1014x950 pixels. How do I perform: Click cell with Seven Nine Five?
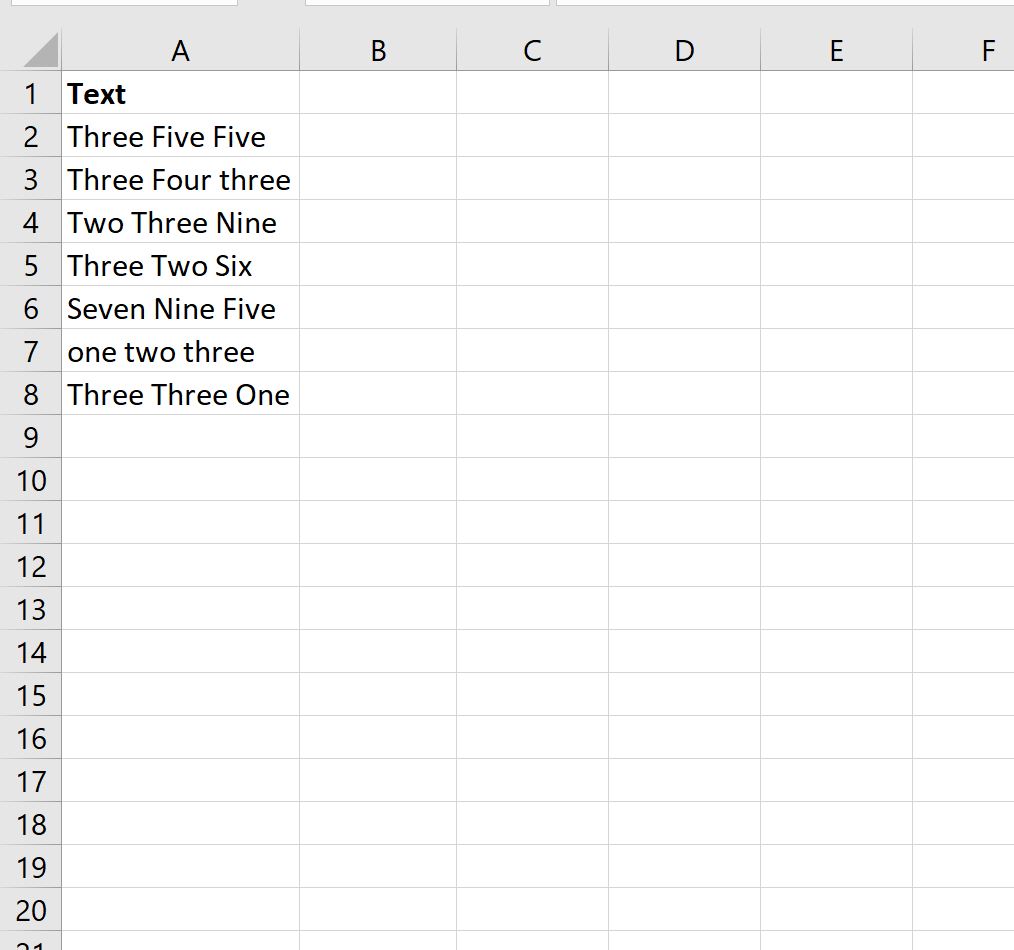[180, 307]
